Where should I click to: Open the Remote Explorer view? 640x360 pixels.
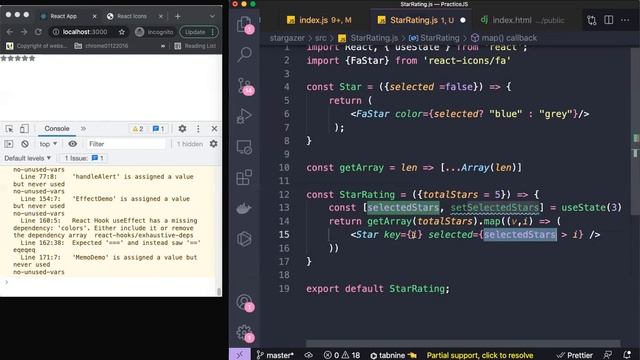click(244, 147)
